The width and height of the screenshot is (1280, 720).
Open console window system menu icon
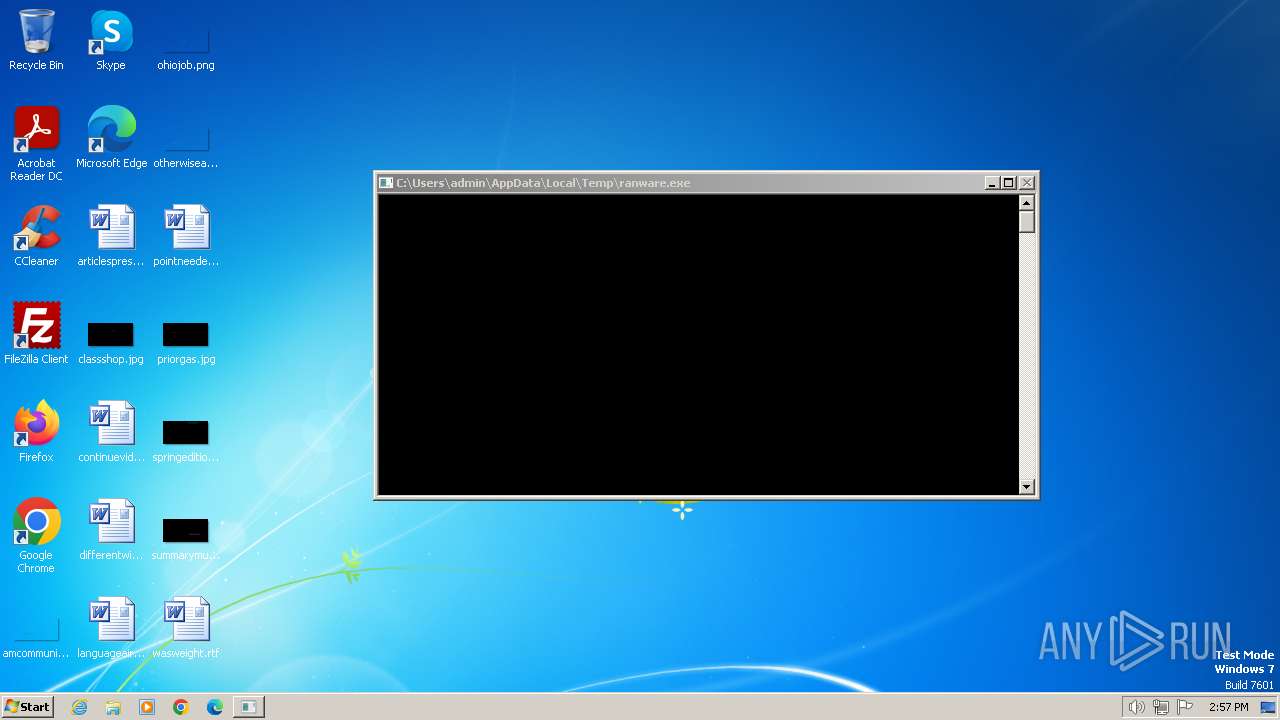(386, 183)
